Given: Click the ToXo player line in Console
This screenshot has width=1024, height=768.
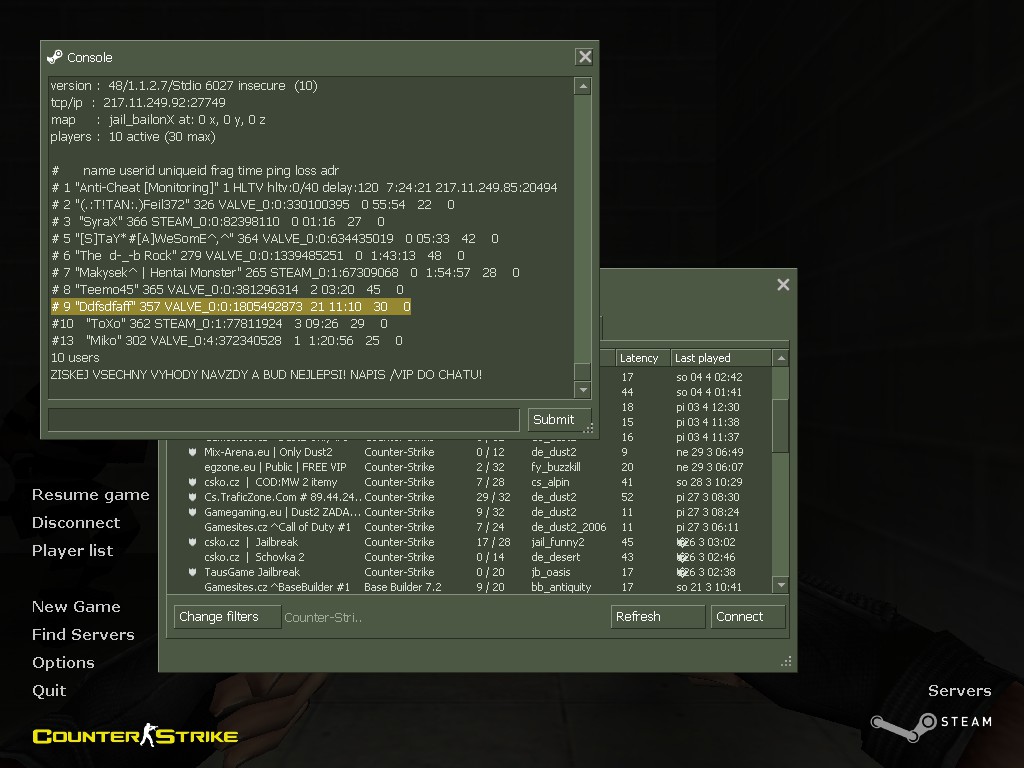Looking at the screenshot, I should (x=219, y=324).
